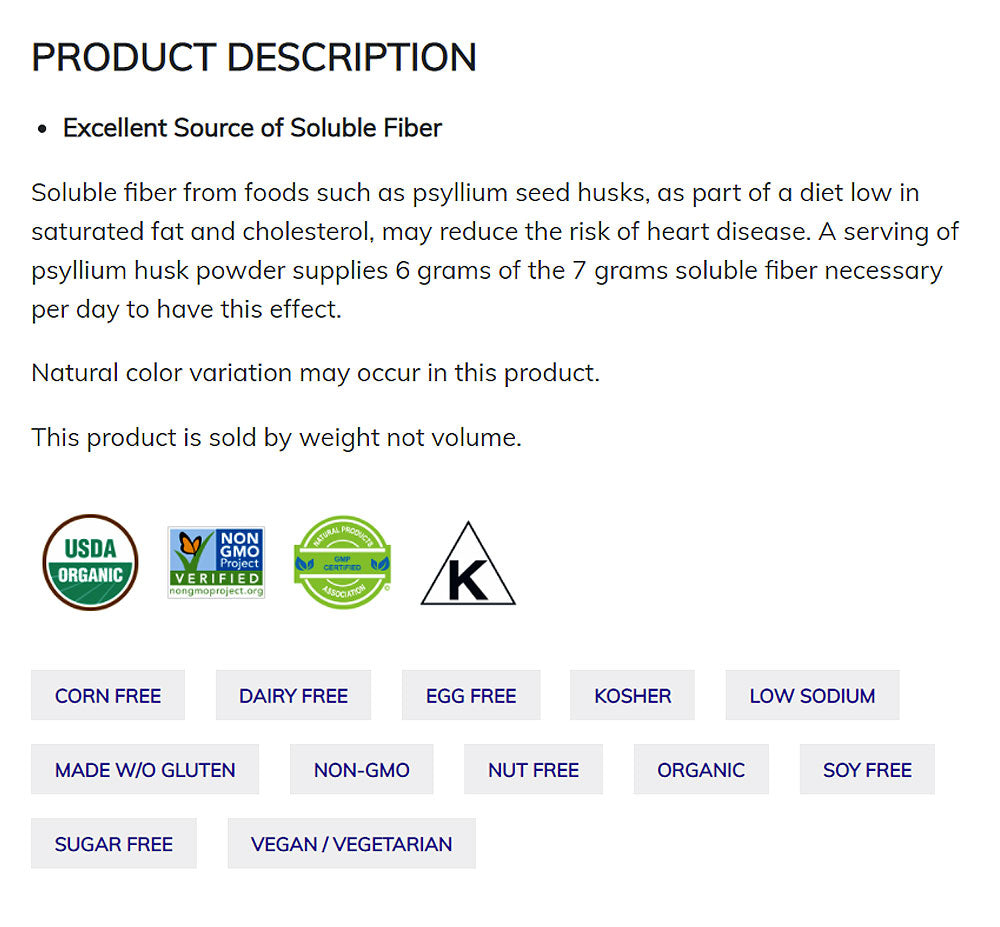Select the Soy Free tag
1000x927 pixels.
pos(867,770)
